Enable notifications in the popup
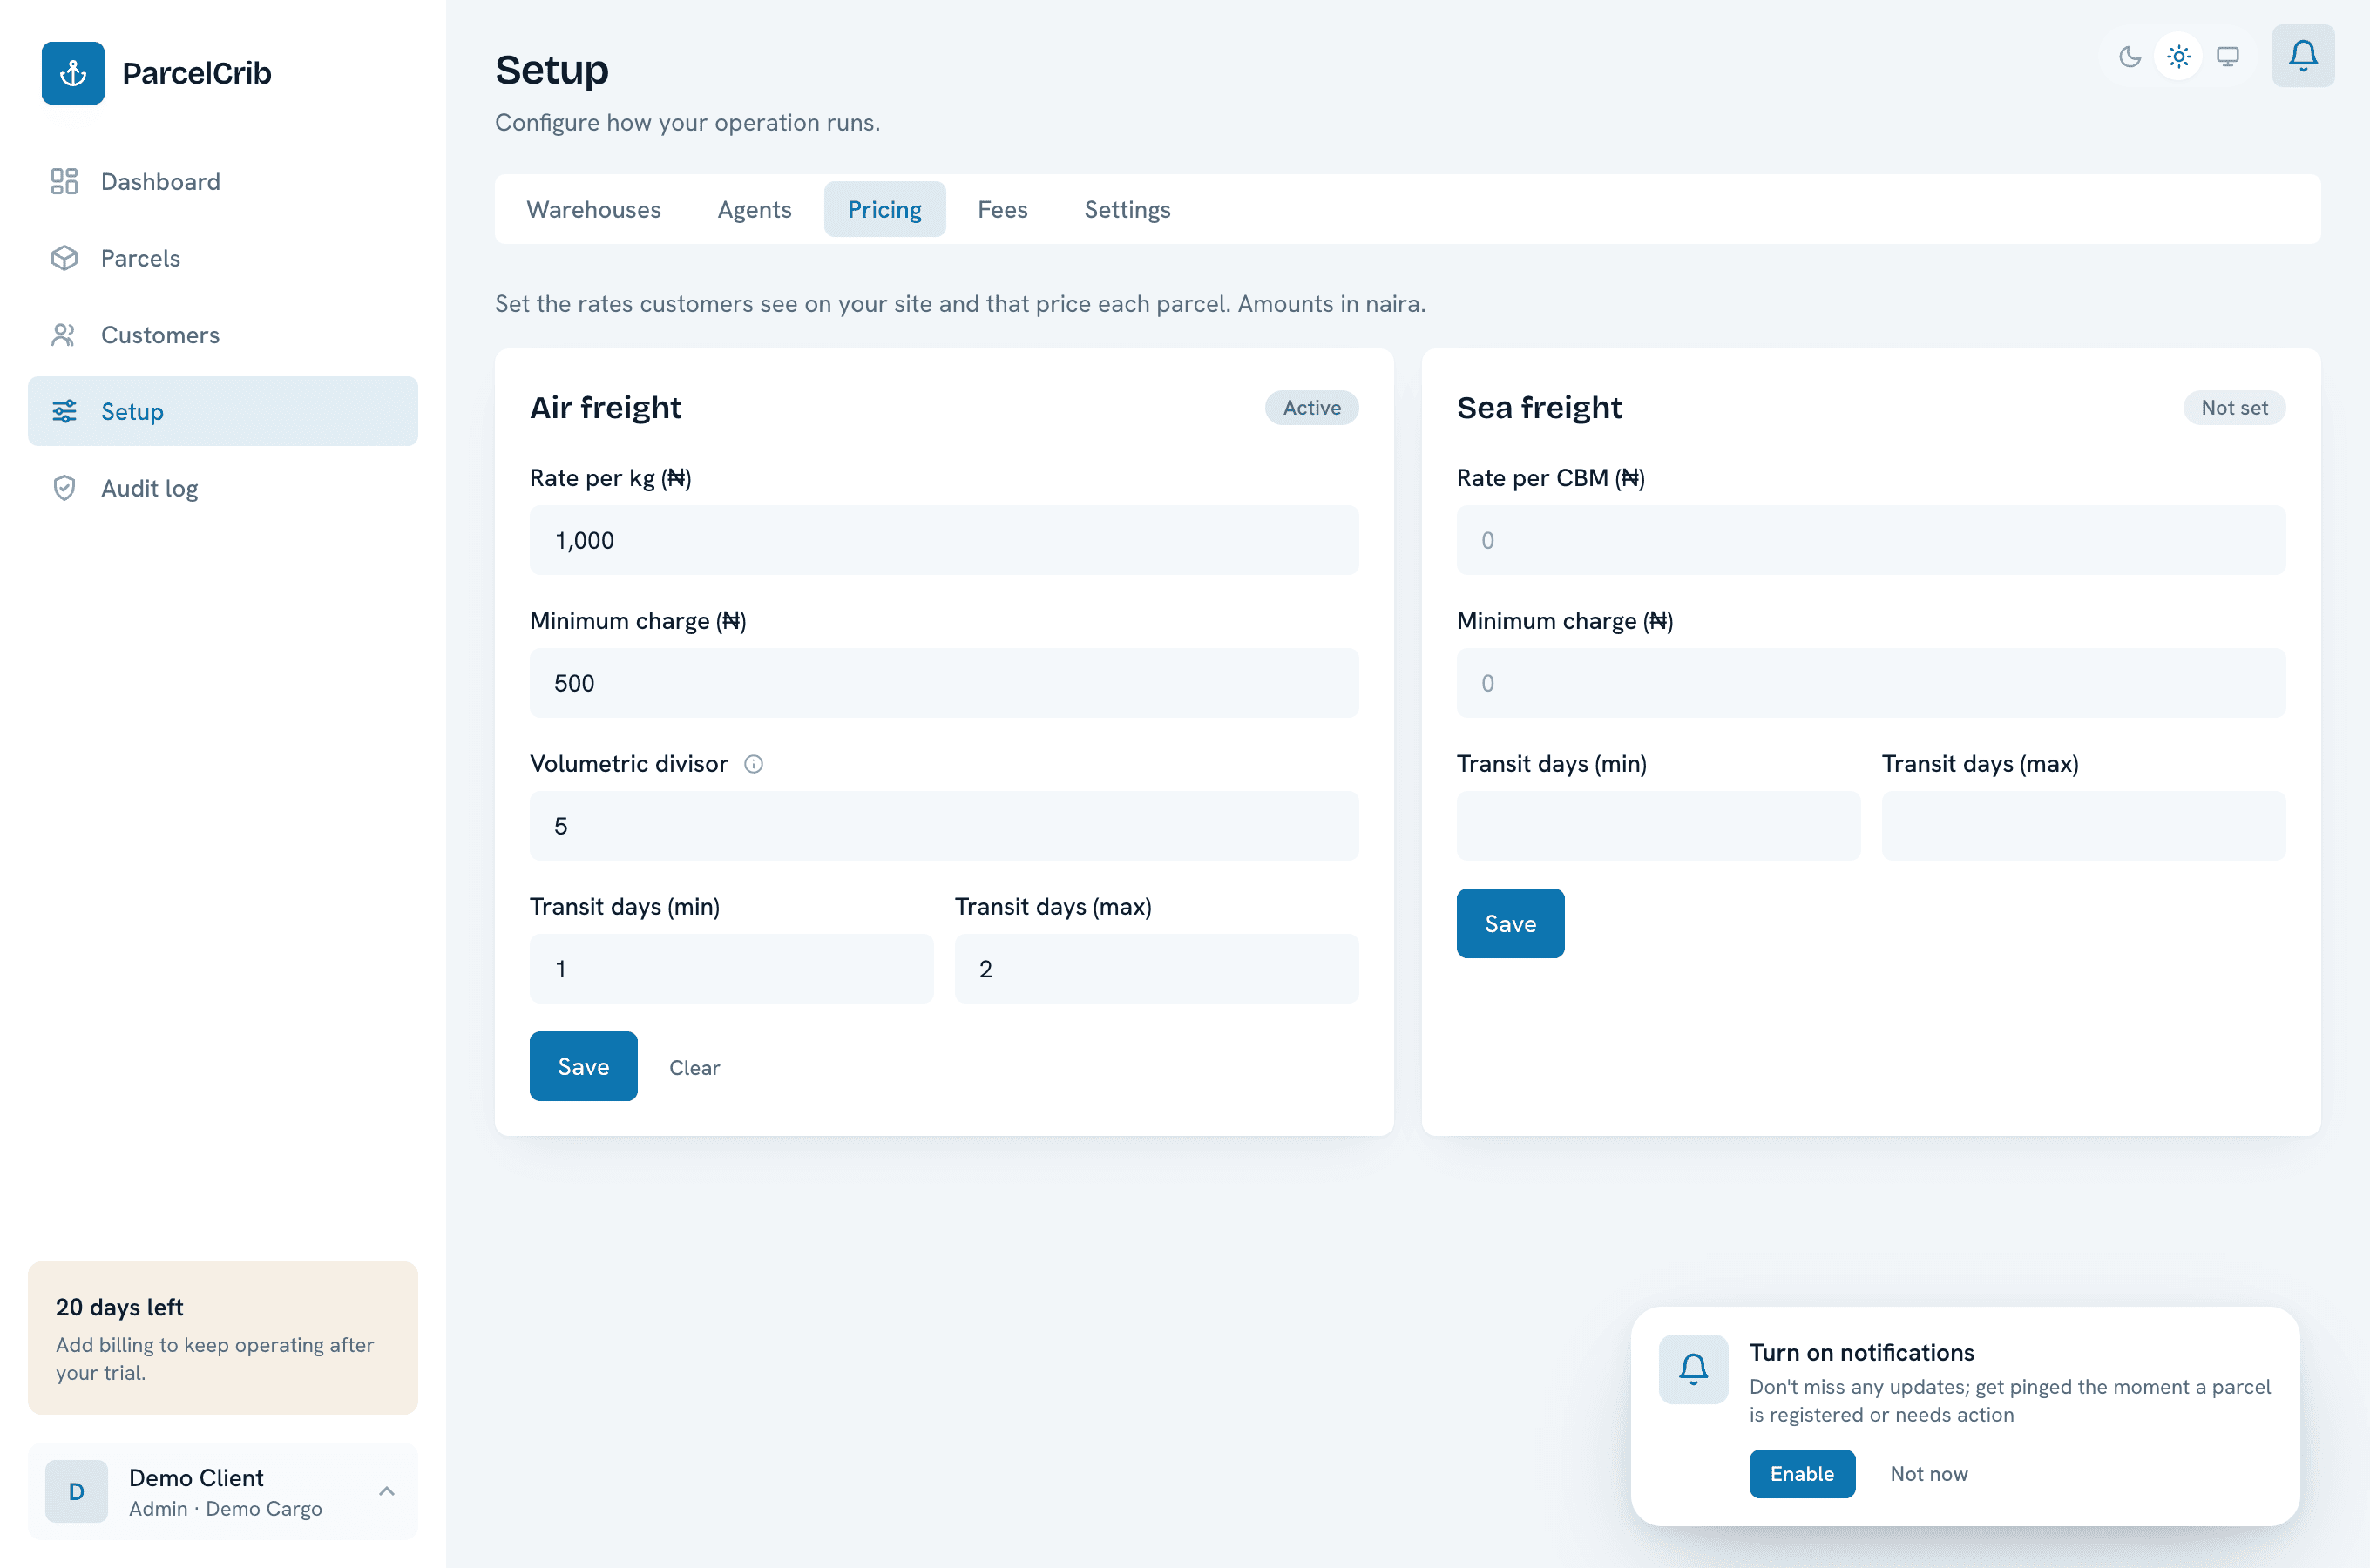 click(1802, 1474)
